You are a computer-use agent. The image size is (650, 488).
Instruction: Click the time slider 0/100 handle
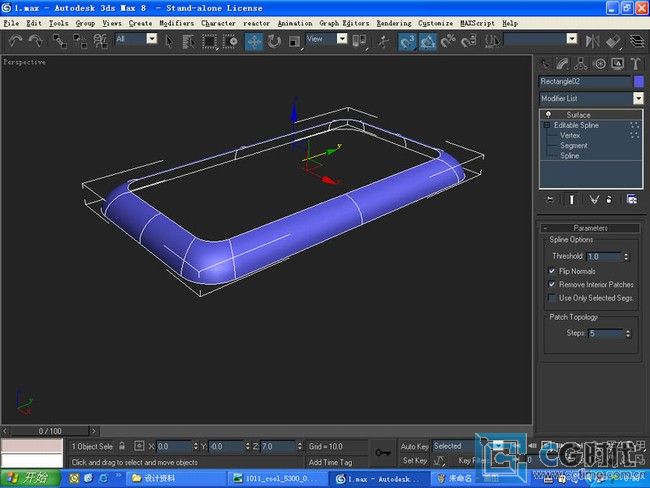(x=50, y=431)
